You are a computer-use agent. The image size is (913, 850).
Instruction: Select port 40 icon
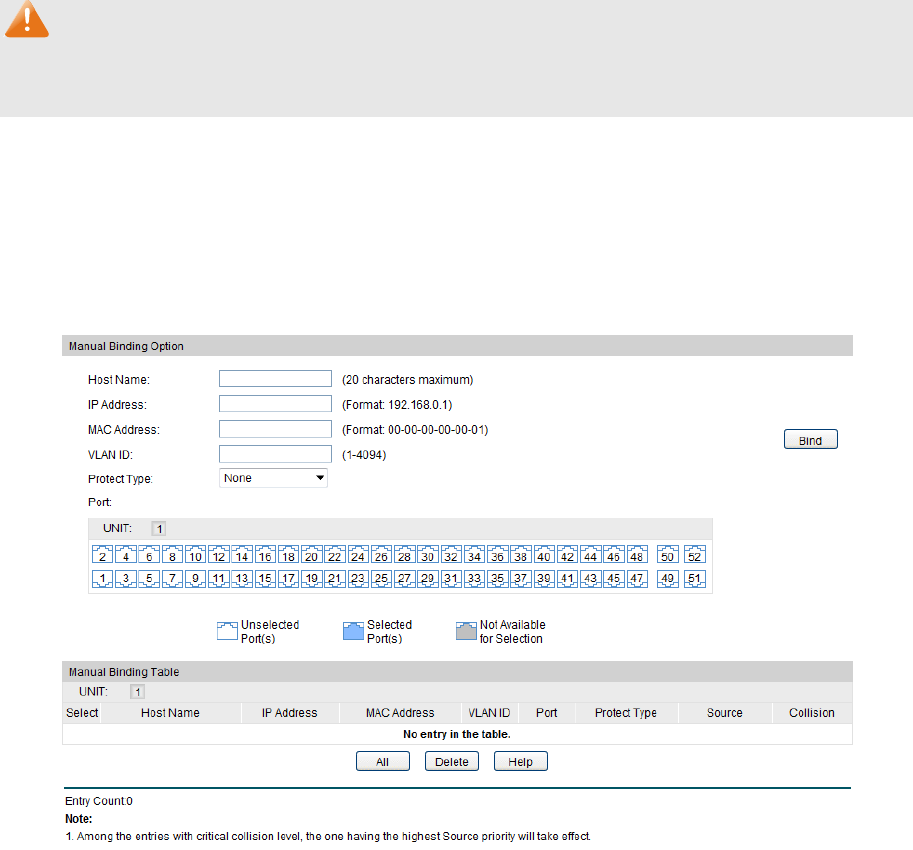[544, 555]
